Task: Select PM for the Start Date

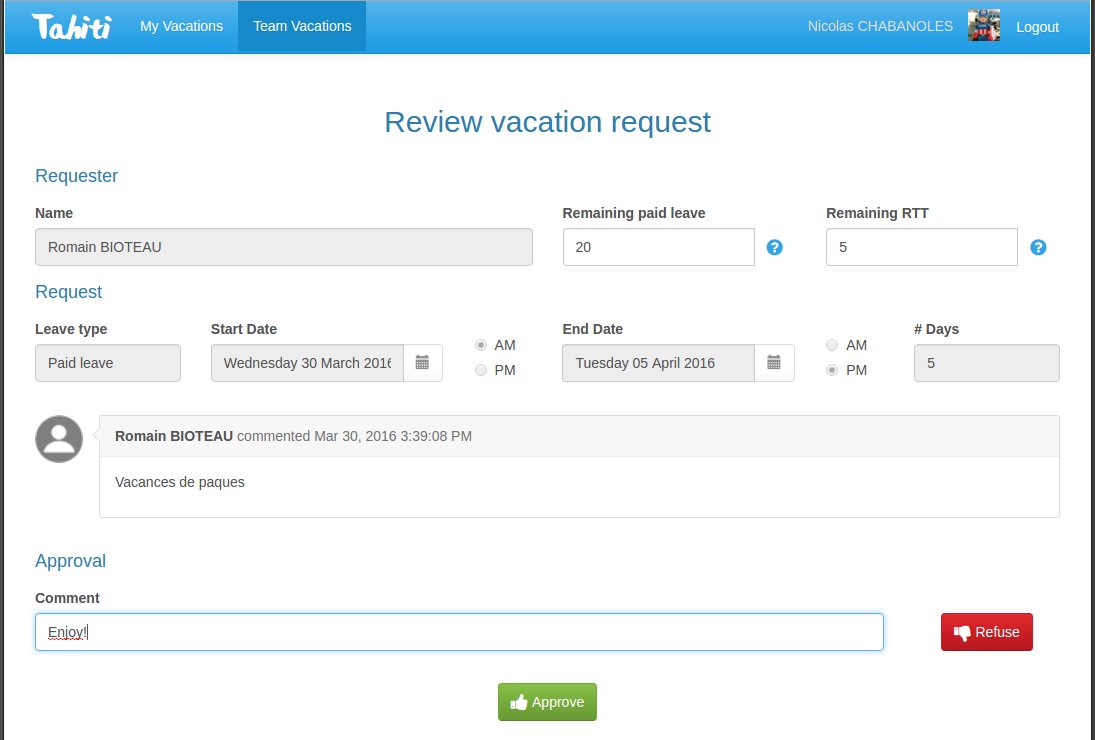Action: 481,370
